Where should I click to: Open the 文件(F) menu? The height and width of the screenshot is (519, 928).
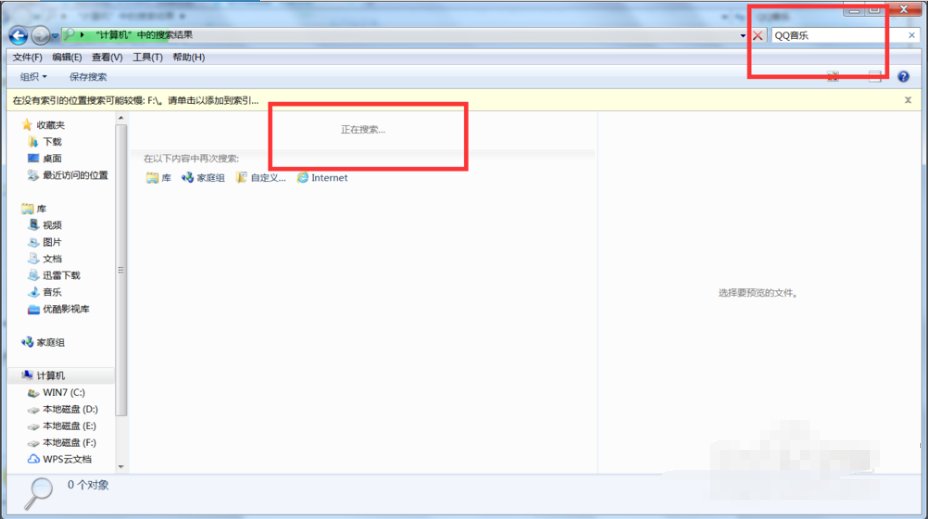pos(27,57)
